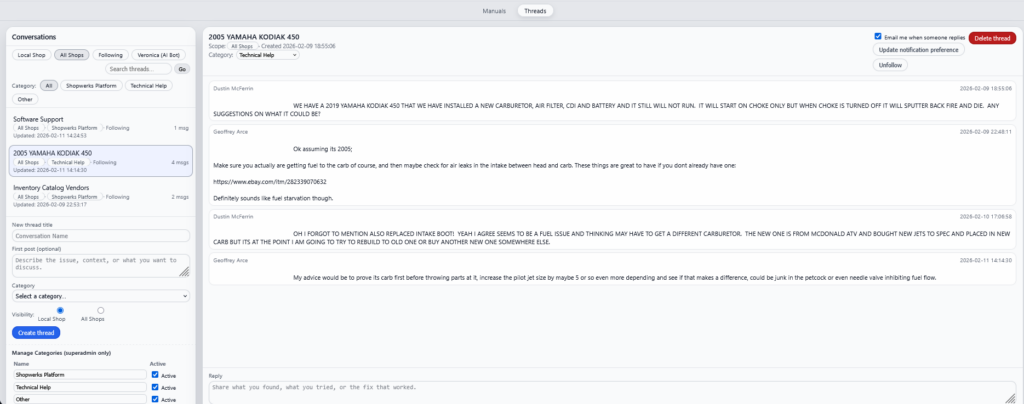Image resolution: width=1024 pixels, height=404 pixels.
Task: Show Following conversations only
Action: (111, 55)
